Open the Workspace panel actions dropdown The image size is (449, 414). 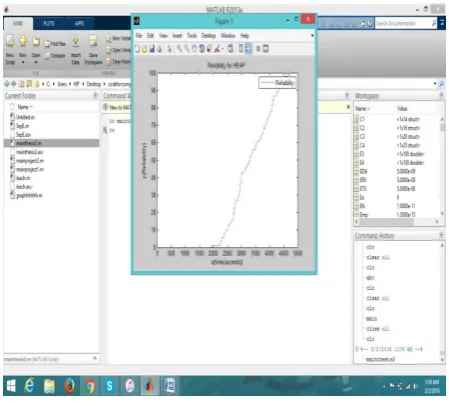coord(441,96)
